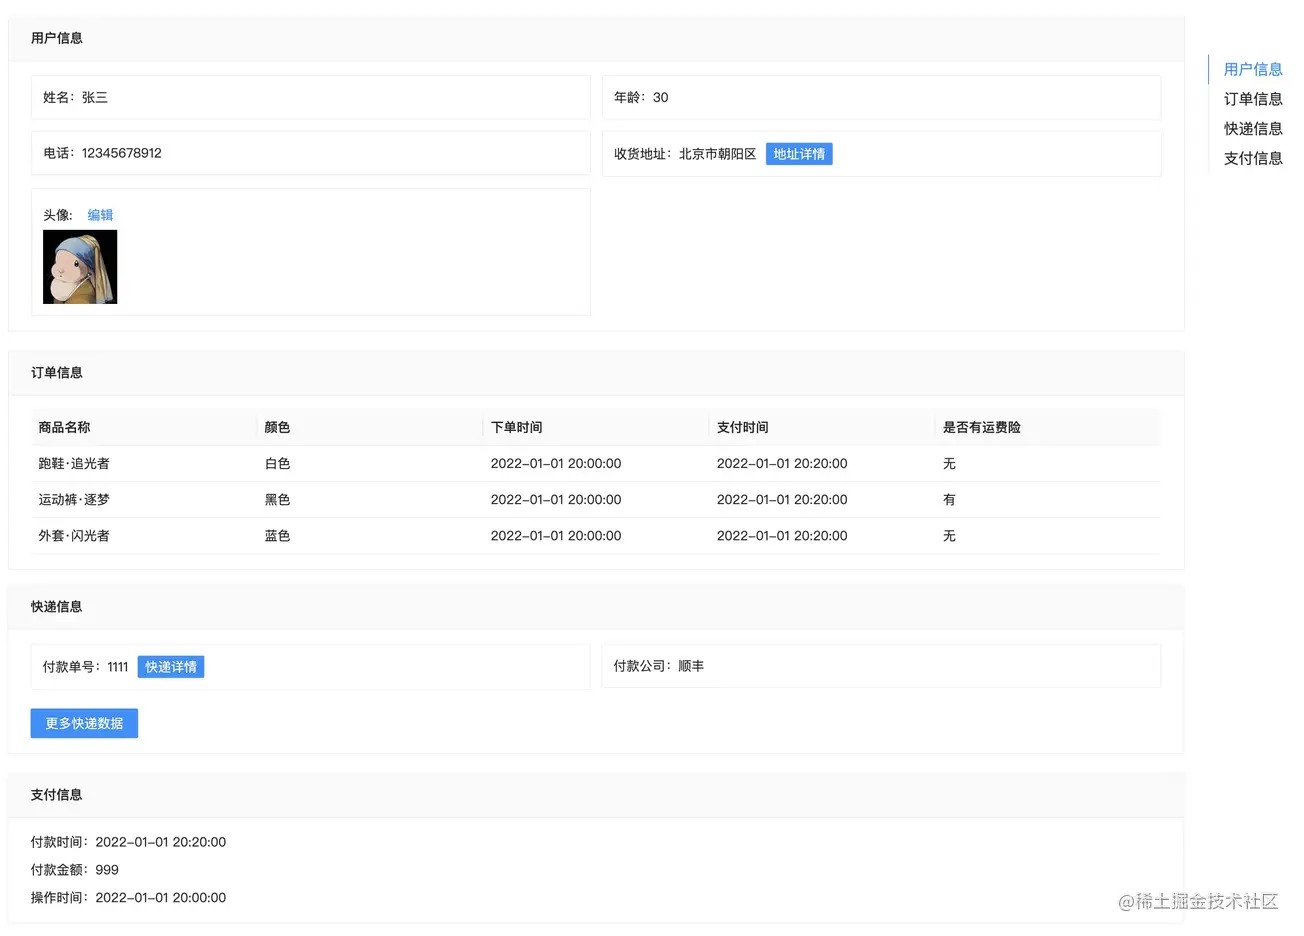Viewport: 1304px width, 936px height.
Task: Click the 操作时间 value line
Action: [x=128, y=898]
